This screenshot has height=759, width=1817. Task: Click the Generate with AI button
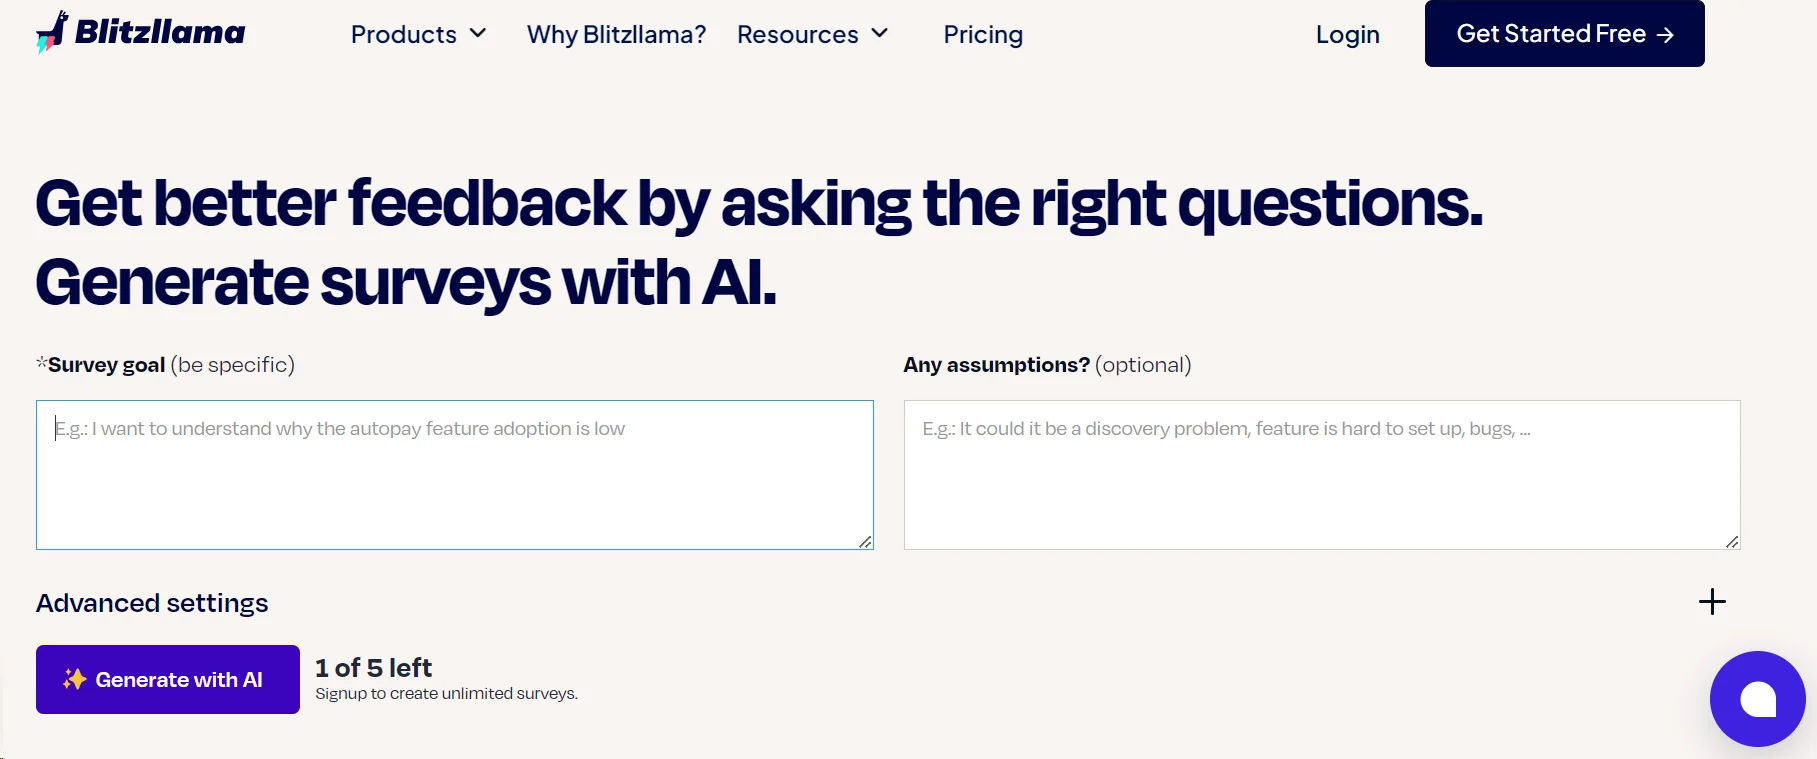pos(167,679)
